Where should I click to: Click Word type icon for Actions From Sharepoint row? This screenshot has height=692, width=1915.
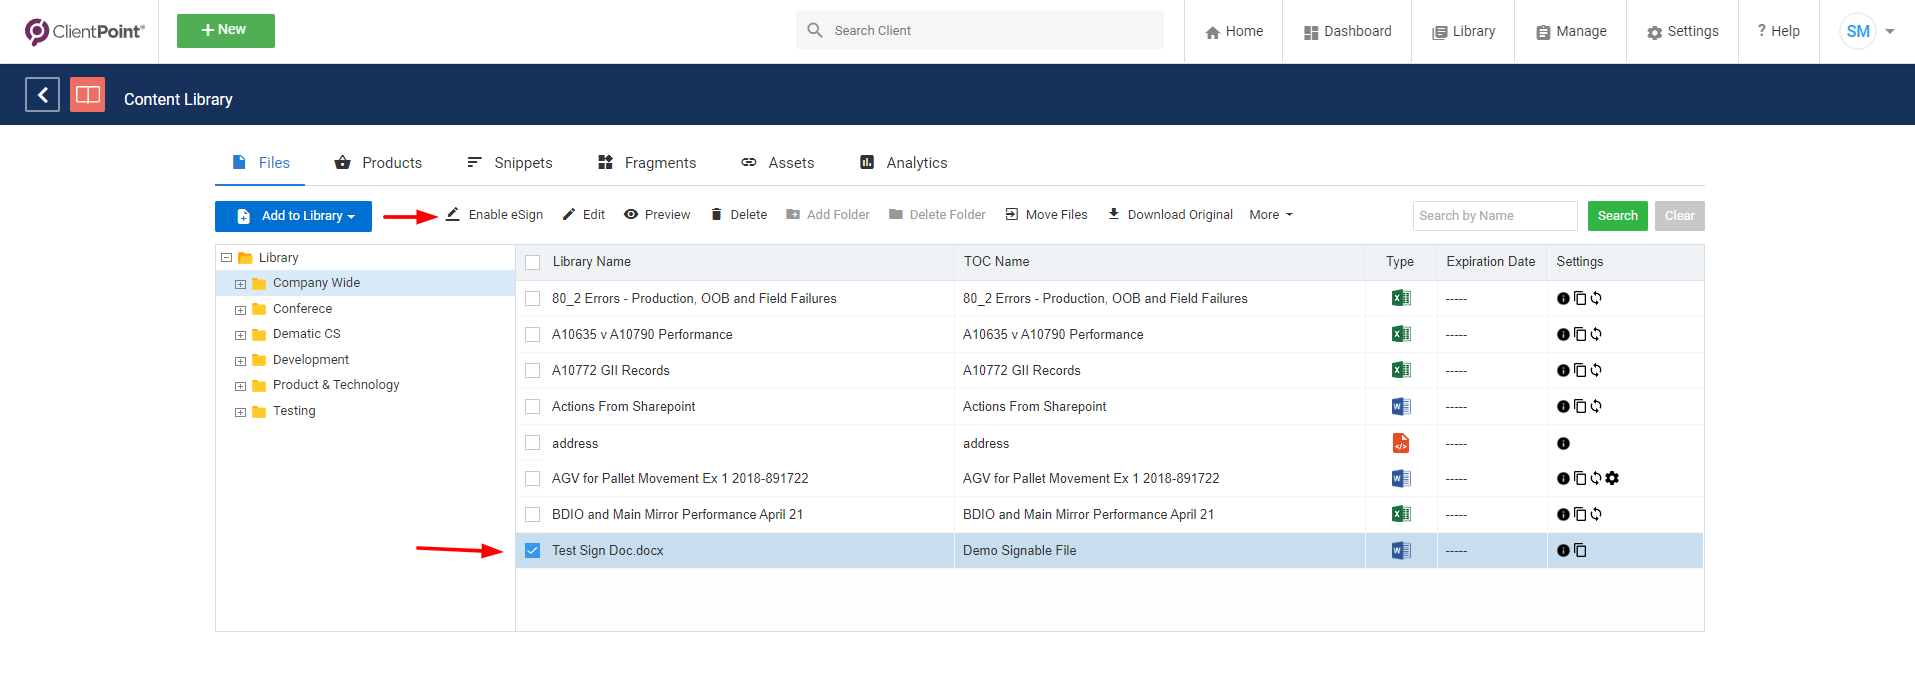point(1401,406)
